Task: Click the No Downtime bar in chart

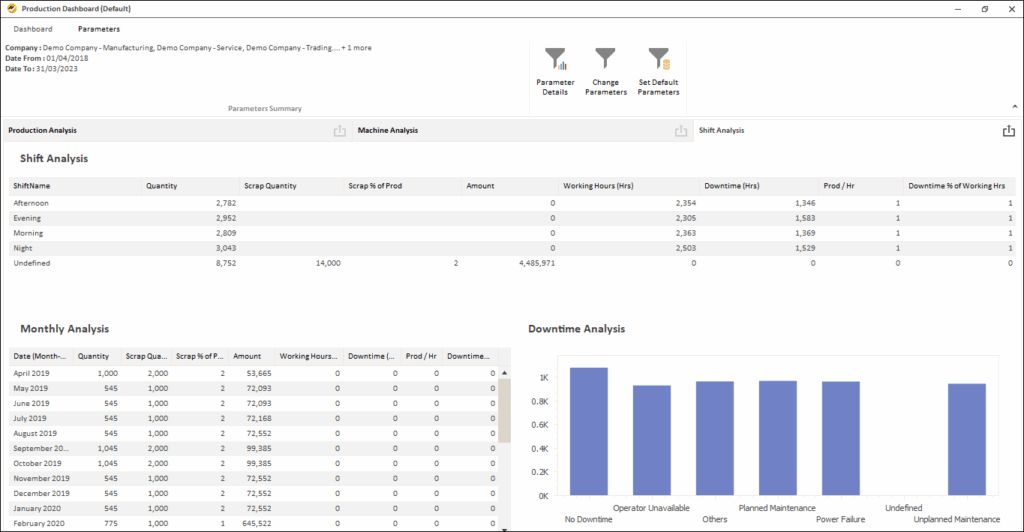Action: tap(588, 431)
